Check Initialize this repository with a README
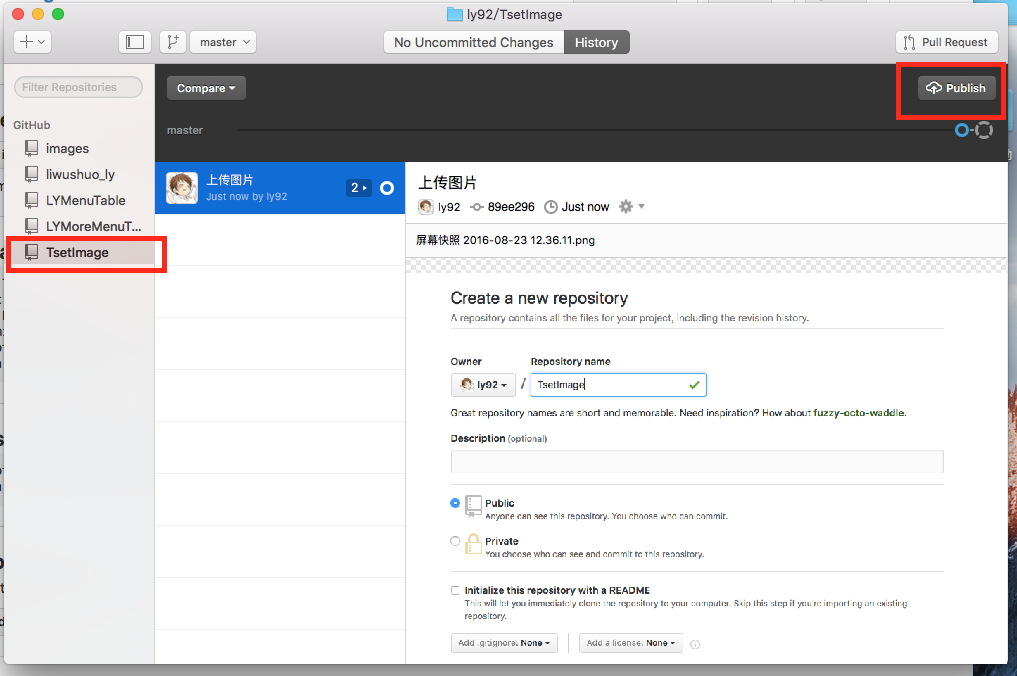 [x=455, y=590]
